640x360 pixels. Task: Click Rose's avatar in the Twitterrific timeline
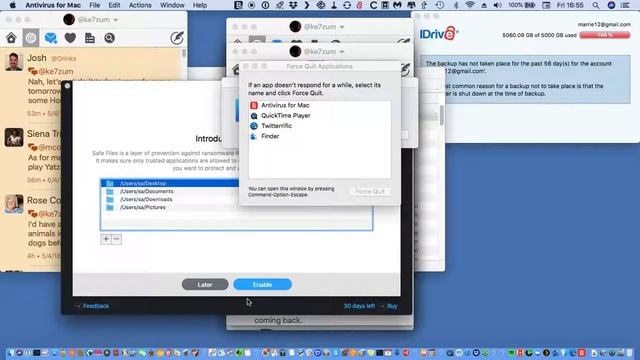tap(14, 204)
